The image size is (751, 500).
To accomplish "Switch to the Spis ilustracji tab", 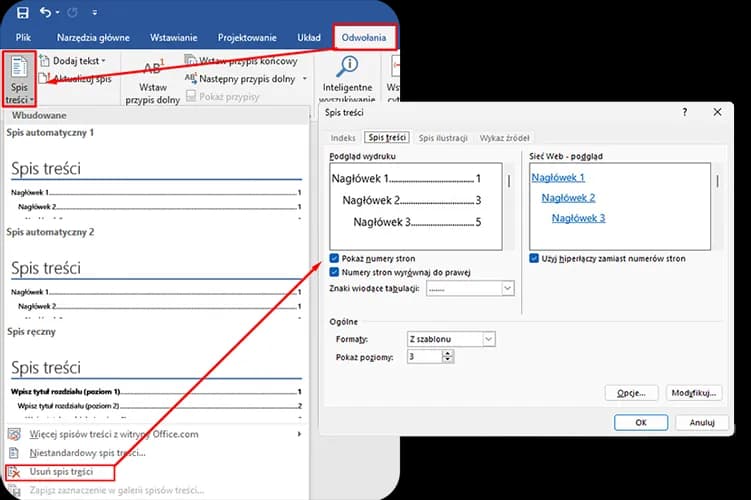I will (x=443, y=137).
